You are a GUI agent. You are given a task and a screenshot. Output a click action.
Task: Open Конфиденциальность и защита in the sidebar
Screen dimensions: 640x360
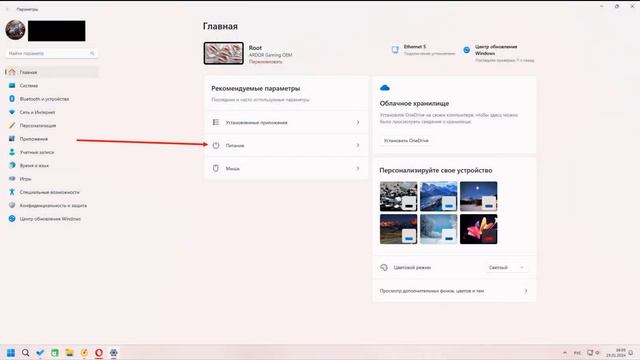[51, 206]
